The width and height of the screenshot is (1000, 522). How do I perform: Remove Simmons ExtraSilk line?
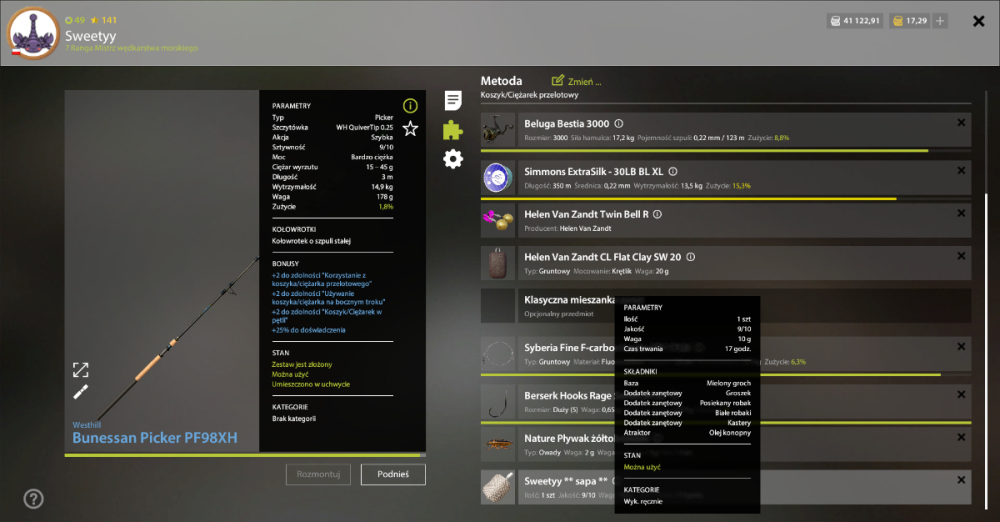click(x=961, y=170)
